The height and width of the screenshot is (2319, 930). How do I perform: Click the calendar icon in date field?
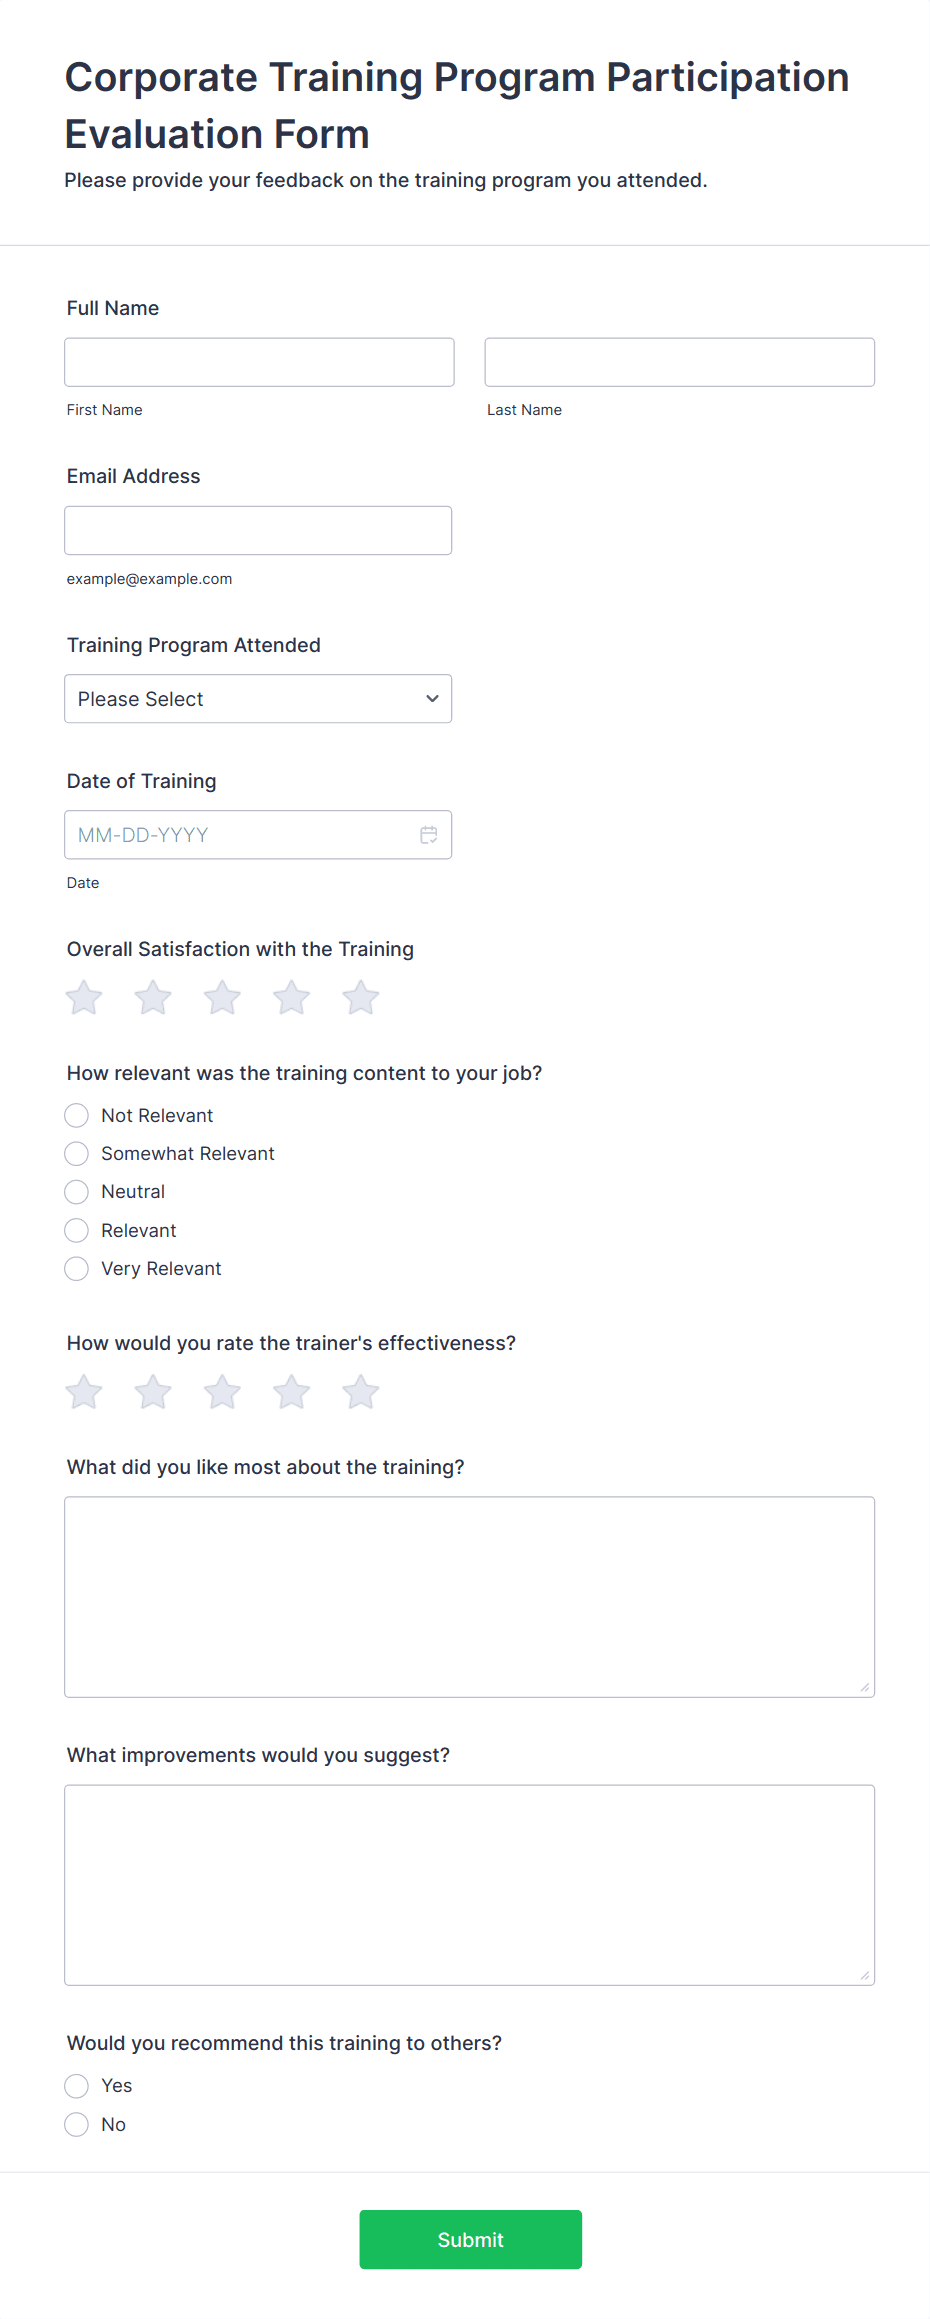pos(428,835)
